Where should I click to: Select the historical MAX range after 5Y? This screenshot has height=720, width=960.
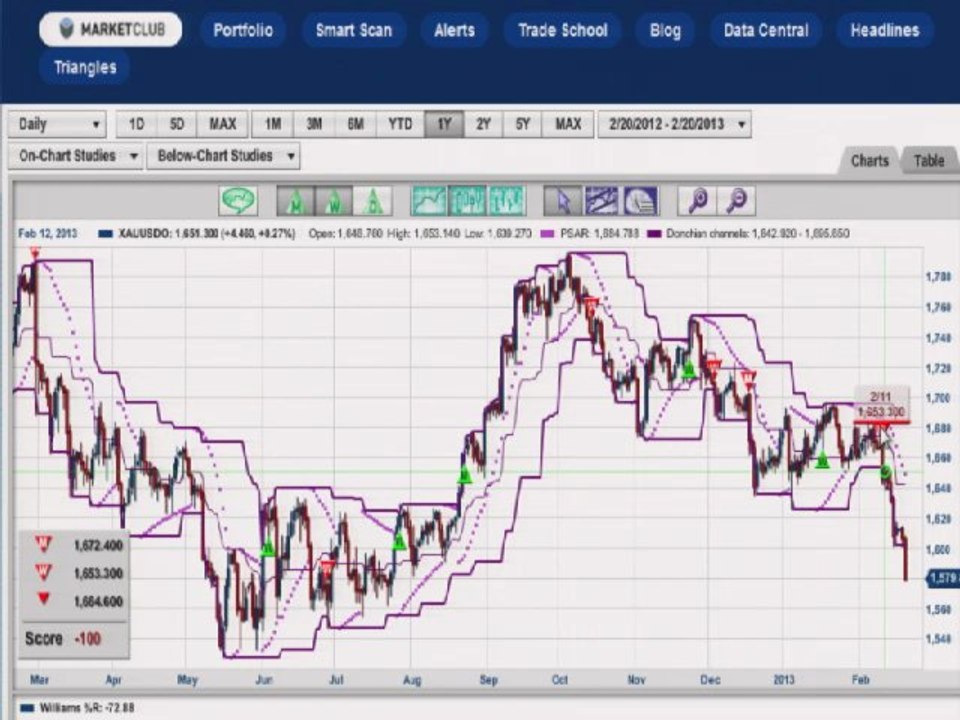click(568, 124)
